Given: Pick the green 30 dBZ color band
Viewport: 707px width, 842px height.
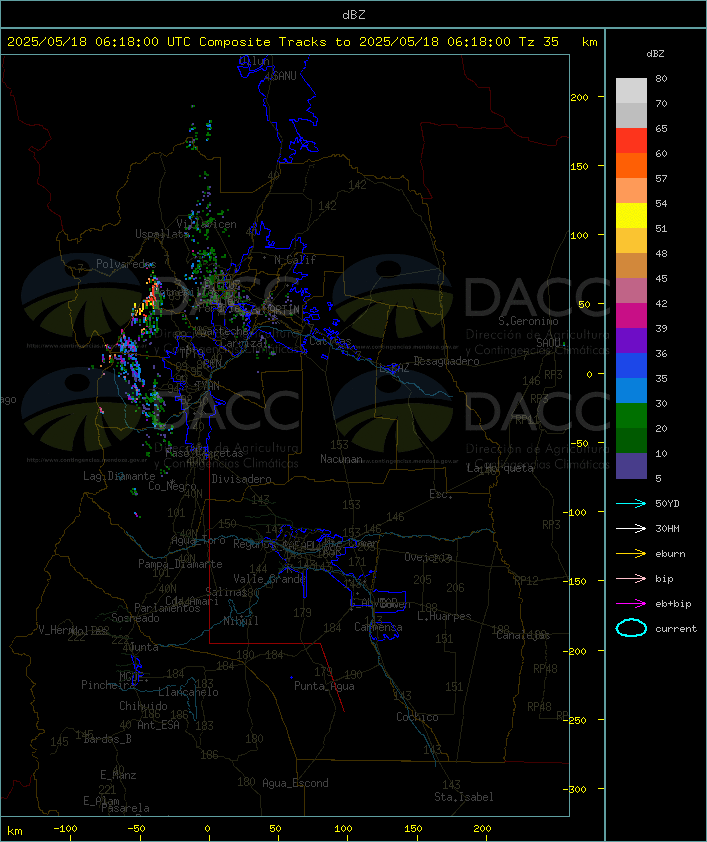Looking at the screenshot, I should [x=631, y=415].
